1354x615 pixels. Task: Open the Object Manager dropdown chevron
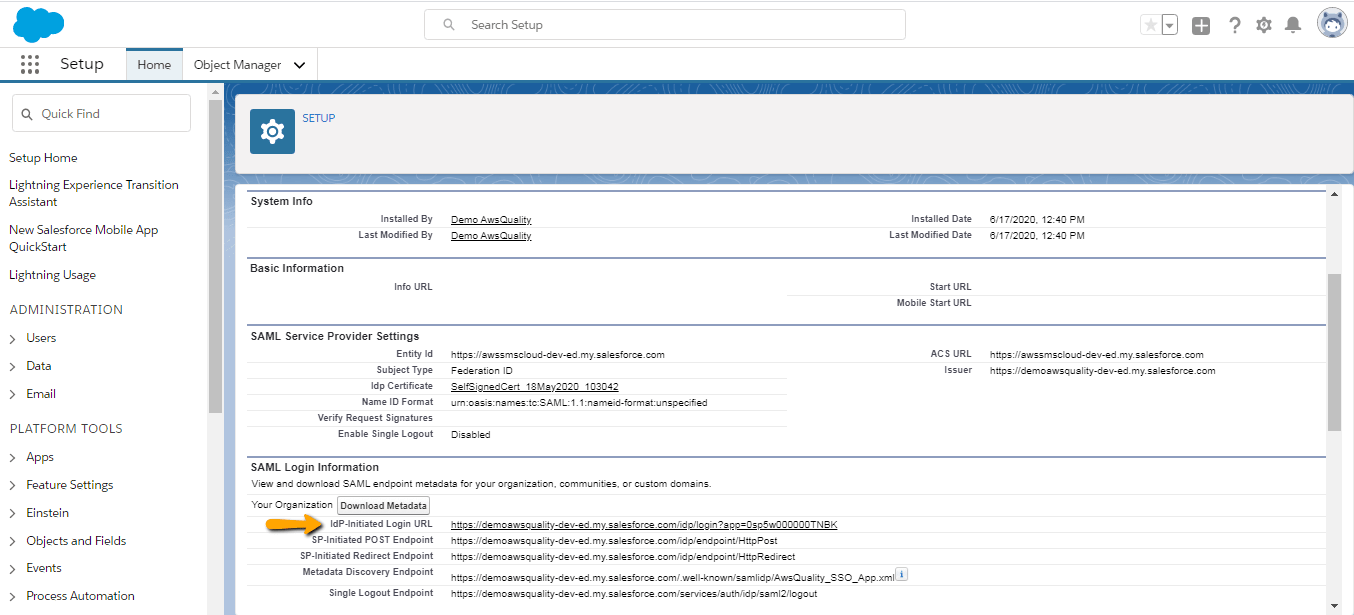pos(300,65)
